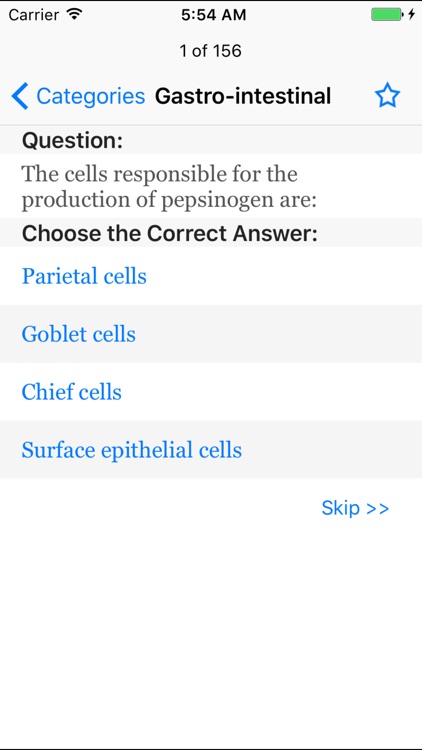Tap the back chevron arrow
The width and height of the screenshot is (422, 750).
(20, 96)
